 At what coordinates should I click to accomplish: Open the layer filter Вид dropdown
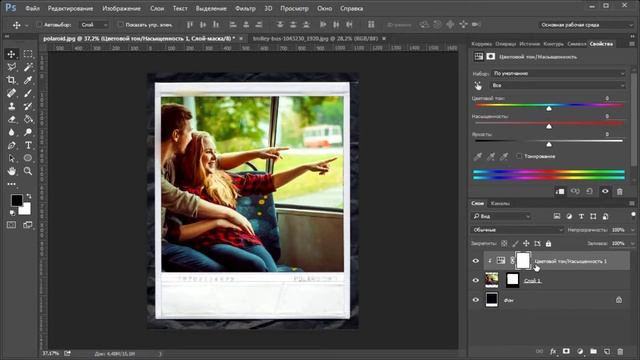point(502,216)
